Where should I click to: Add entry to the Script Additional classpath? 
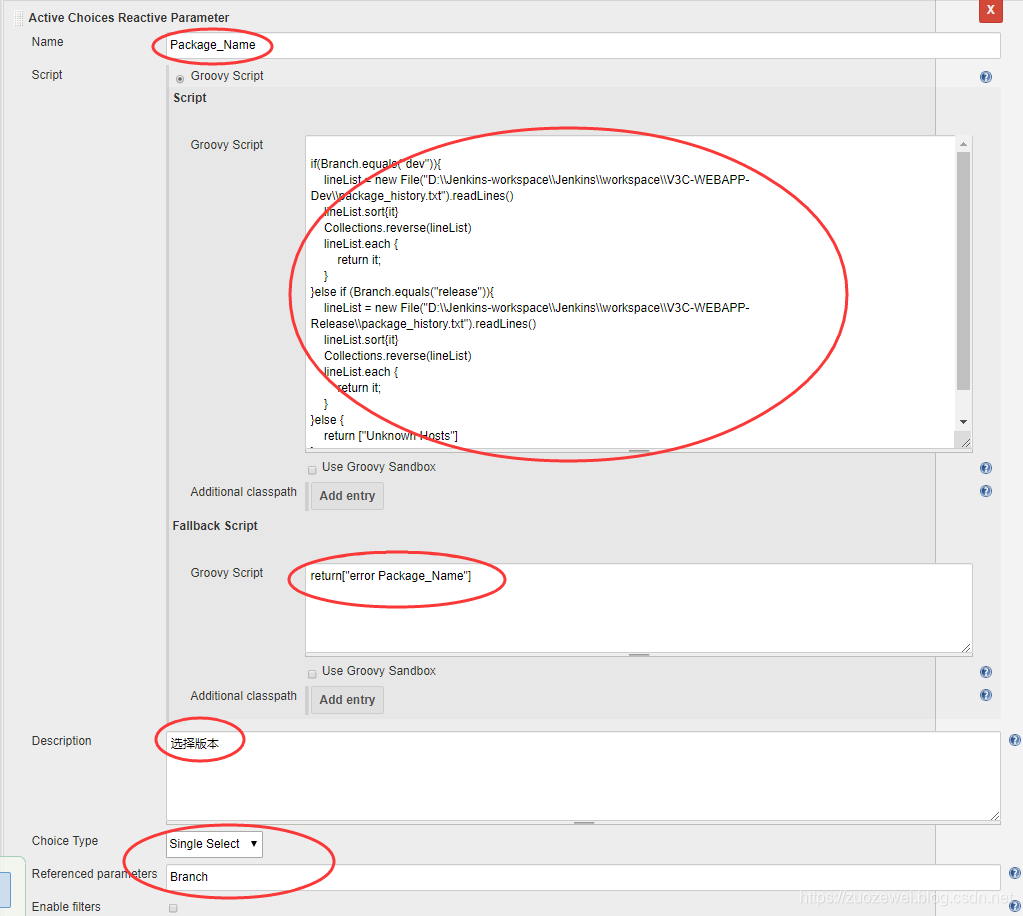pos(347,496)
